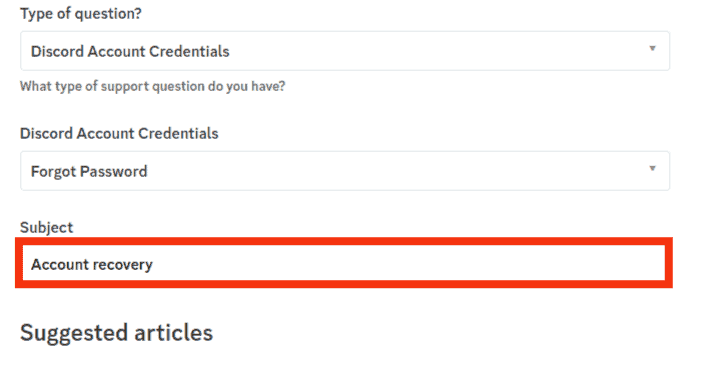
Task: Click the Forgot Password selected option text
Action: pyautogui.click(x=89, y=171)
